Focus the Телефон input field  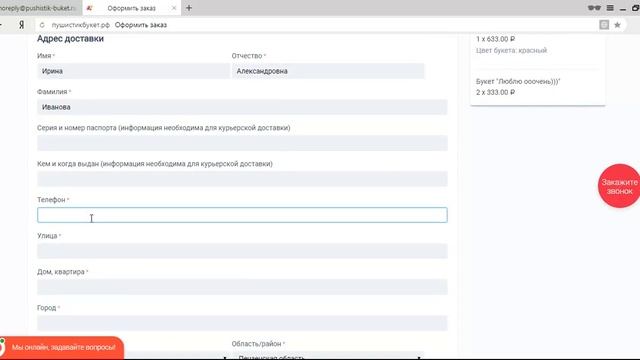pos(242,215)
